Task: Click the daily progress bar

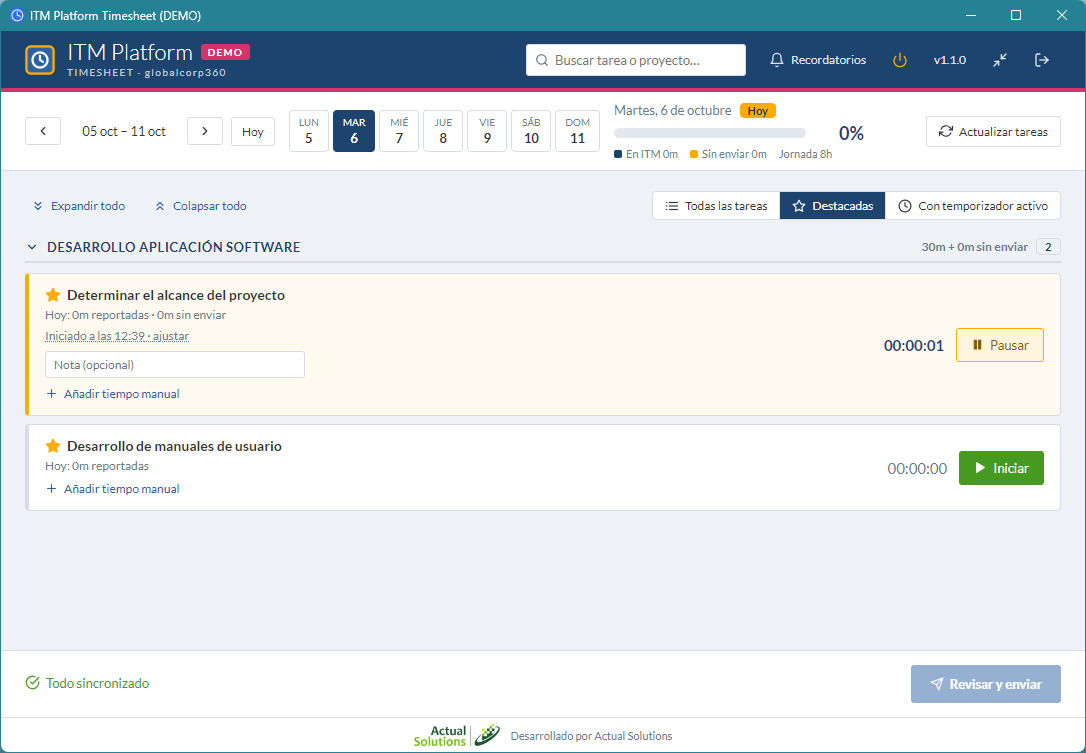Action: tap(710, 133)
